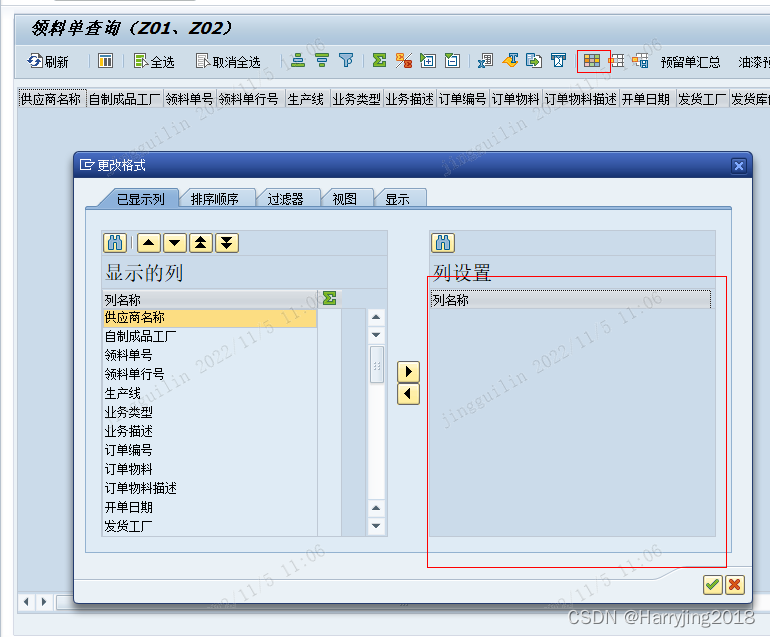Click the expand plus icon in toolbar
The width and height of the screenshot is (770, 637).
tap(428, 60)
